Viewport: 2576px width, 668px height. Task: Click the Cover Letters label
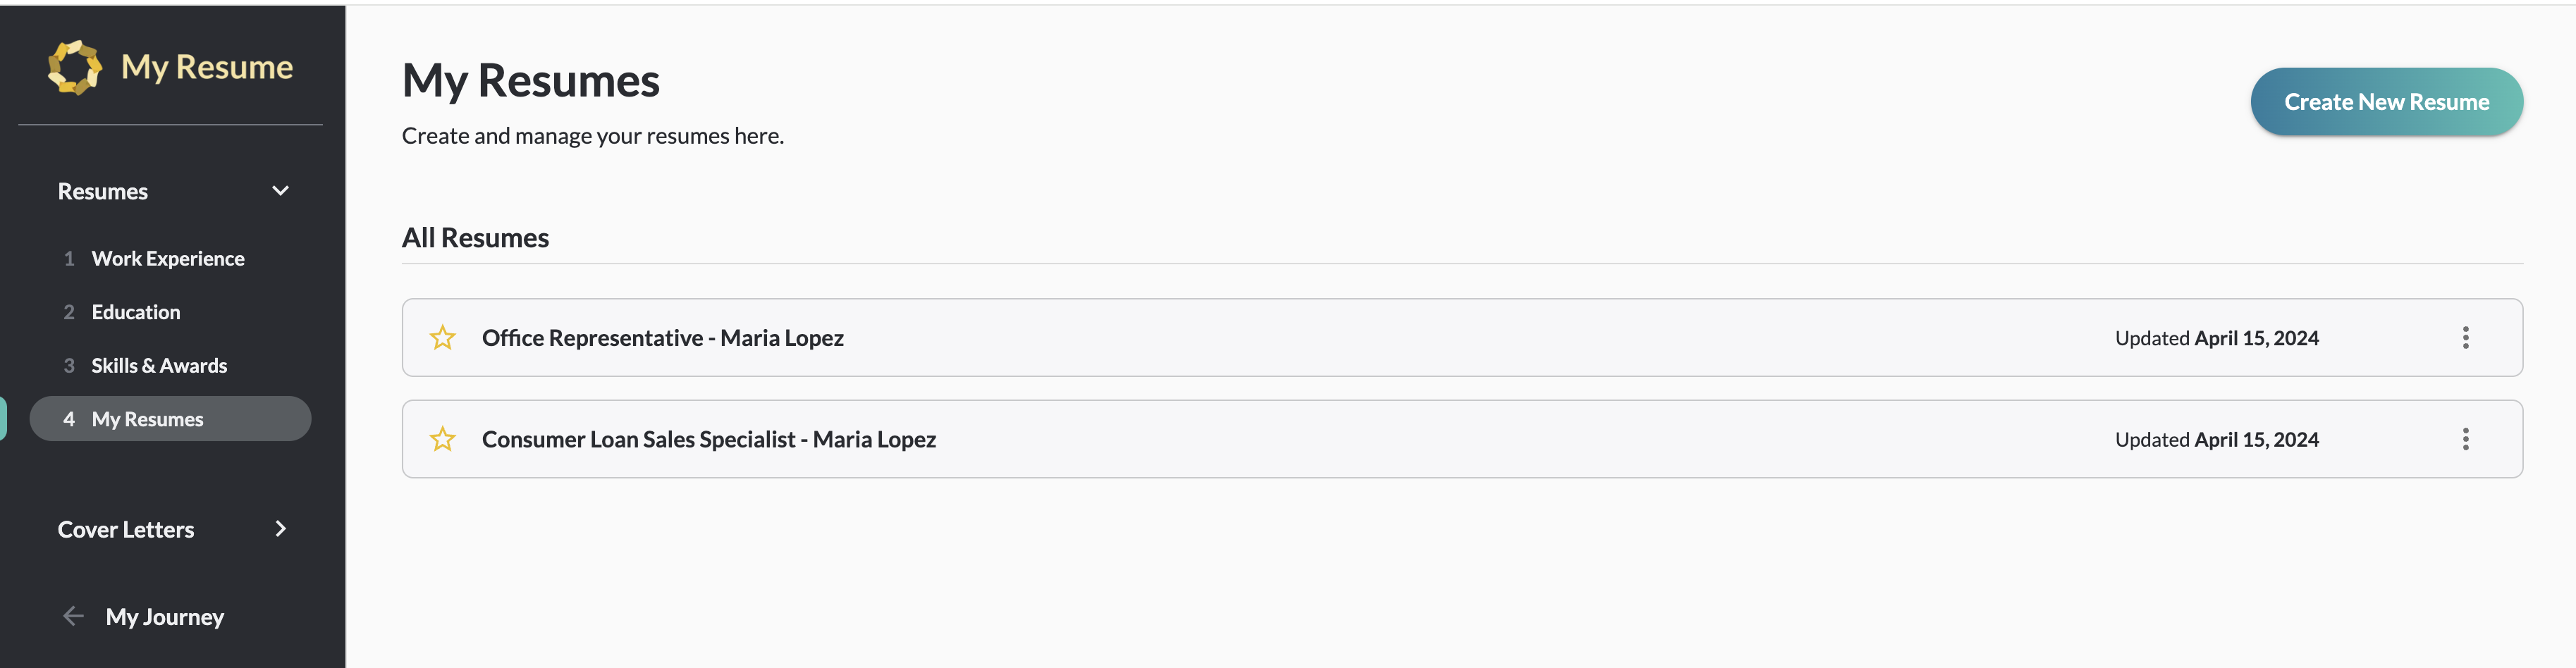tap(126, 530)
